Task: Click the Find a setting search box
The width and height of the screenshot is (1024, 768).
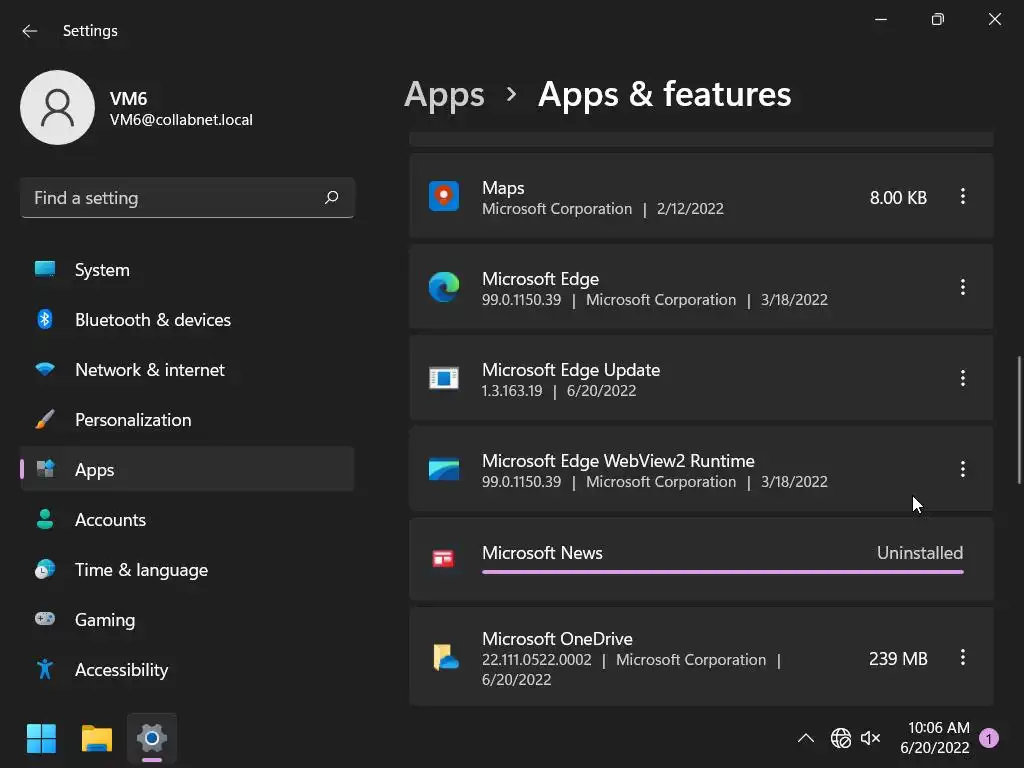Action: 175,198
